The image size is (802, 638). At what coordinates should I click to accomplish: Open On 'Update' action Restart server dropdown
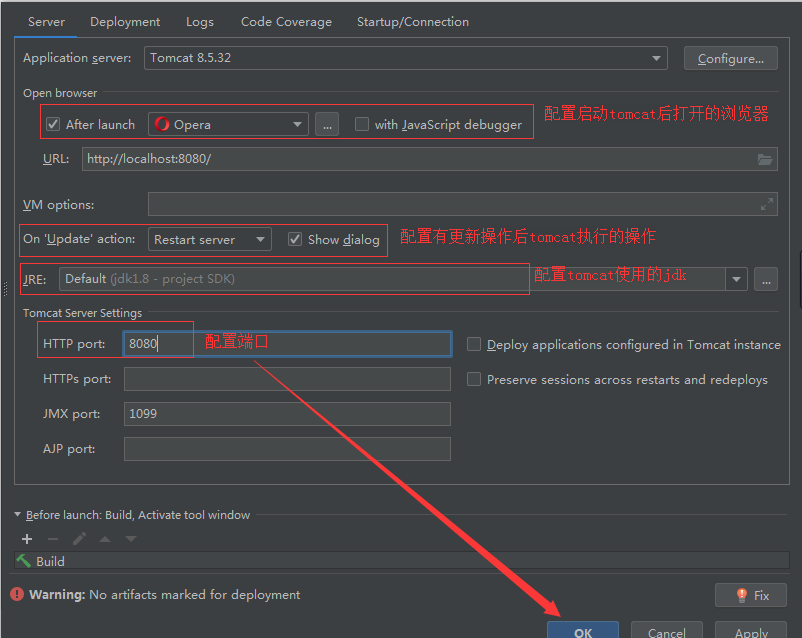point(210,239)
